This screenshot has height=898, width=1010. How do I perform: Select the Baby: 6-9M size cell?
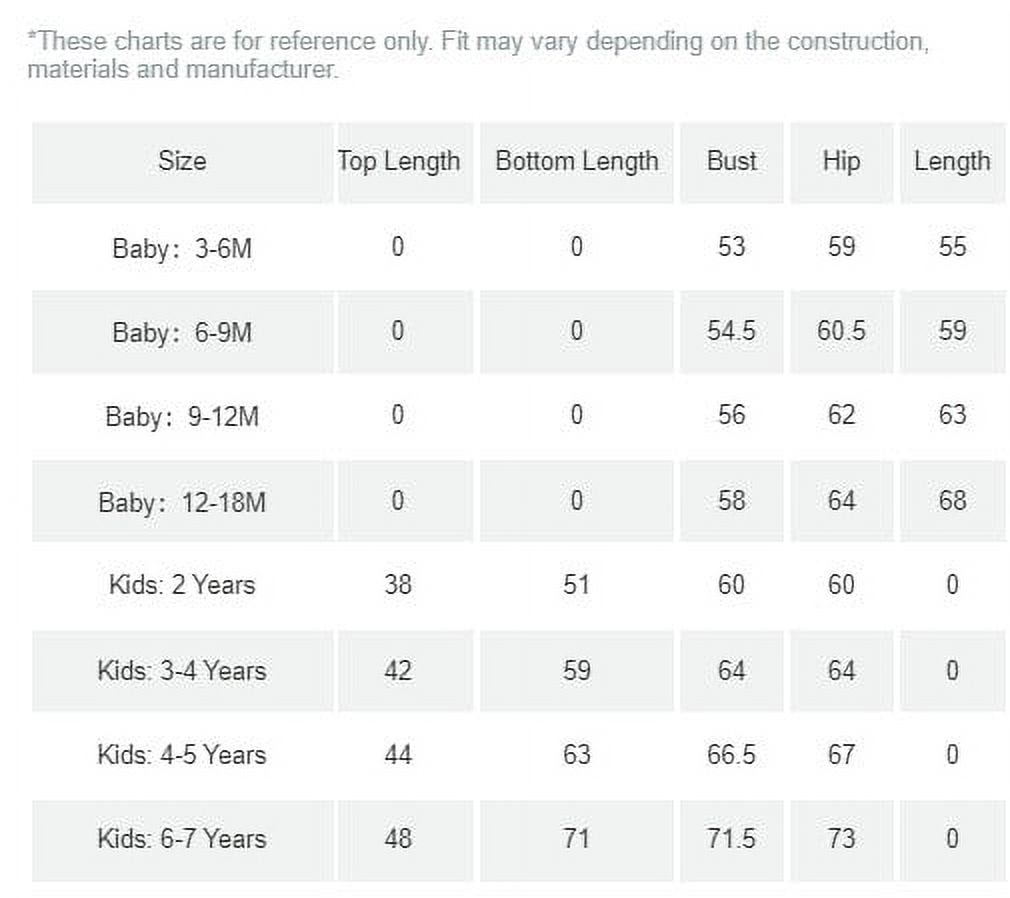(x=182, y=332)
